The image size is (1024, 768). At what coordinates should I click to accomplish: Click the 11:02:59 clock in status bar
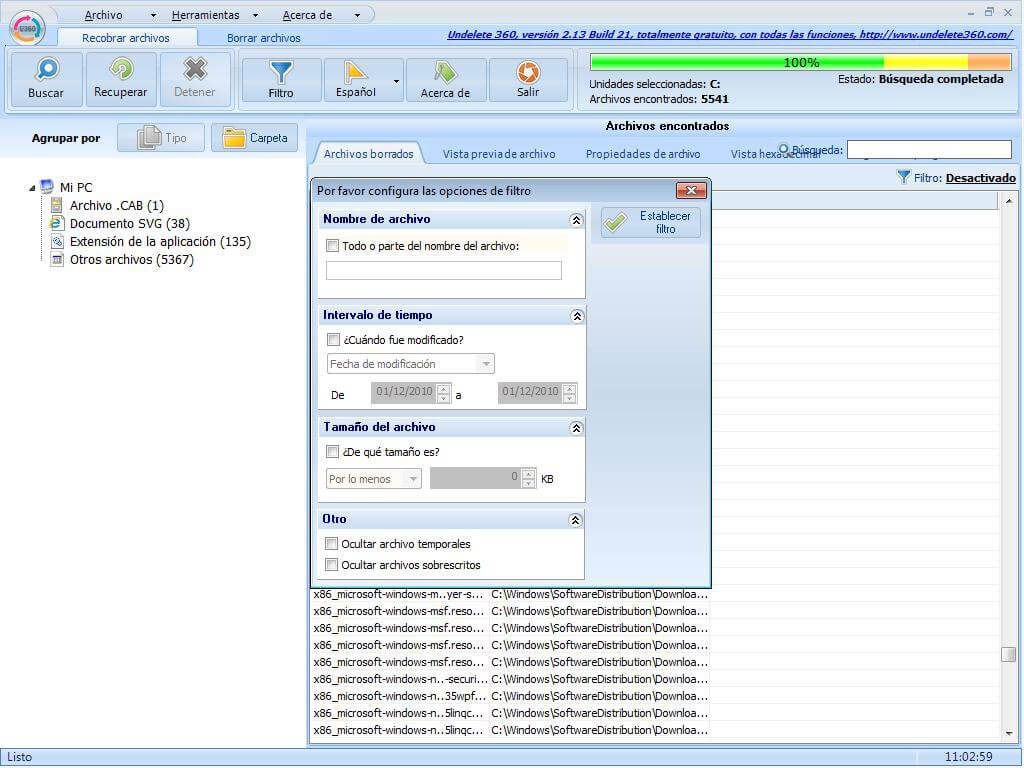click(968, 757)
